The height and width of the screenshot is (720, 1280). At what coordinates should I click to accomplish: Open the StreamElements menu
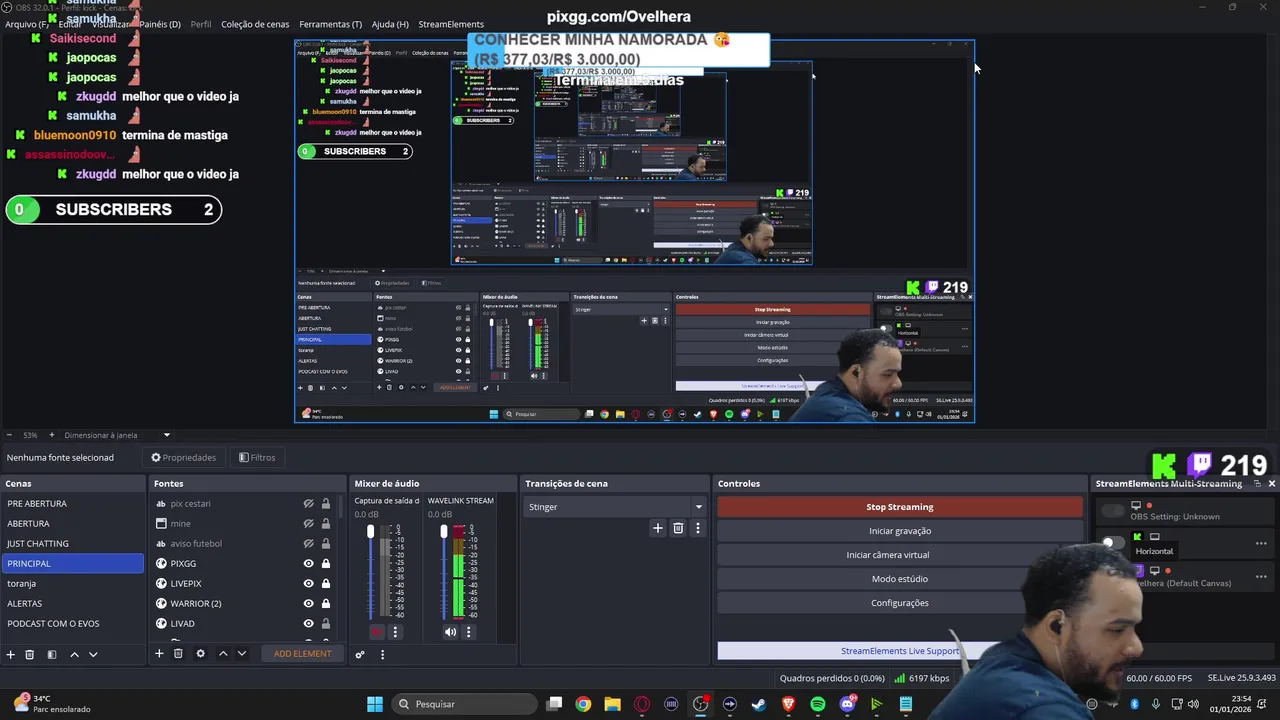(x=451, y=24)
